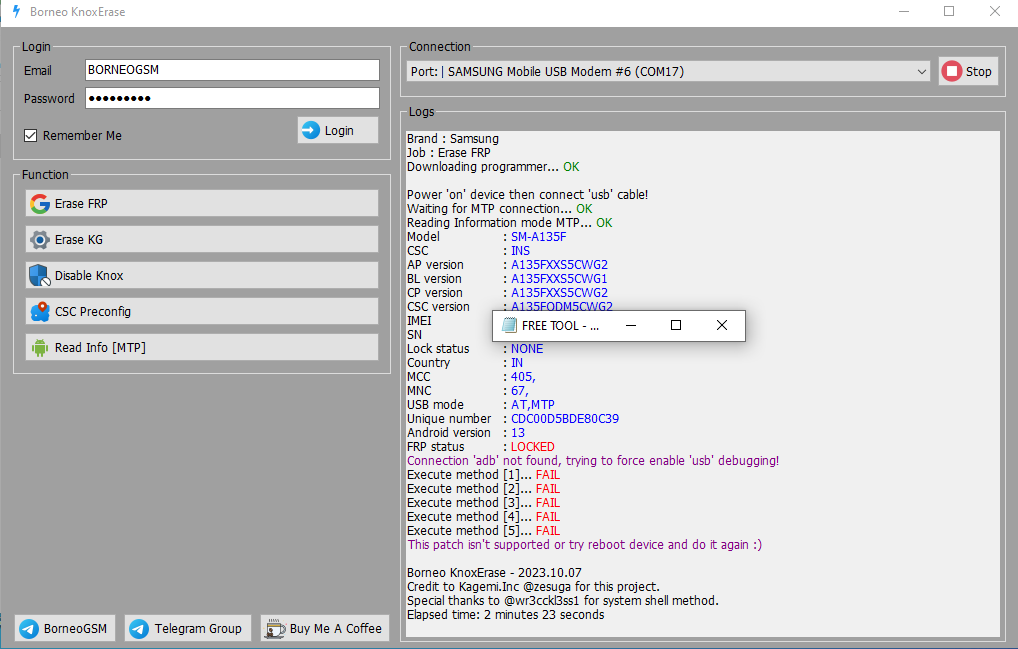Click the gear icon on Erase KG
Image resolution: width=1018 pixels, height=649 pixels.
(40, 239)
